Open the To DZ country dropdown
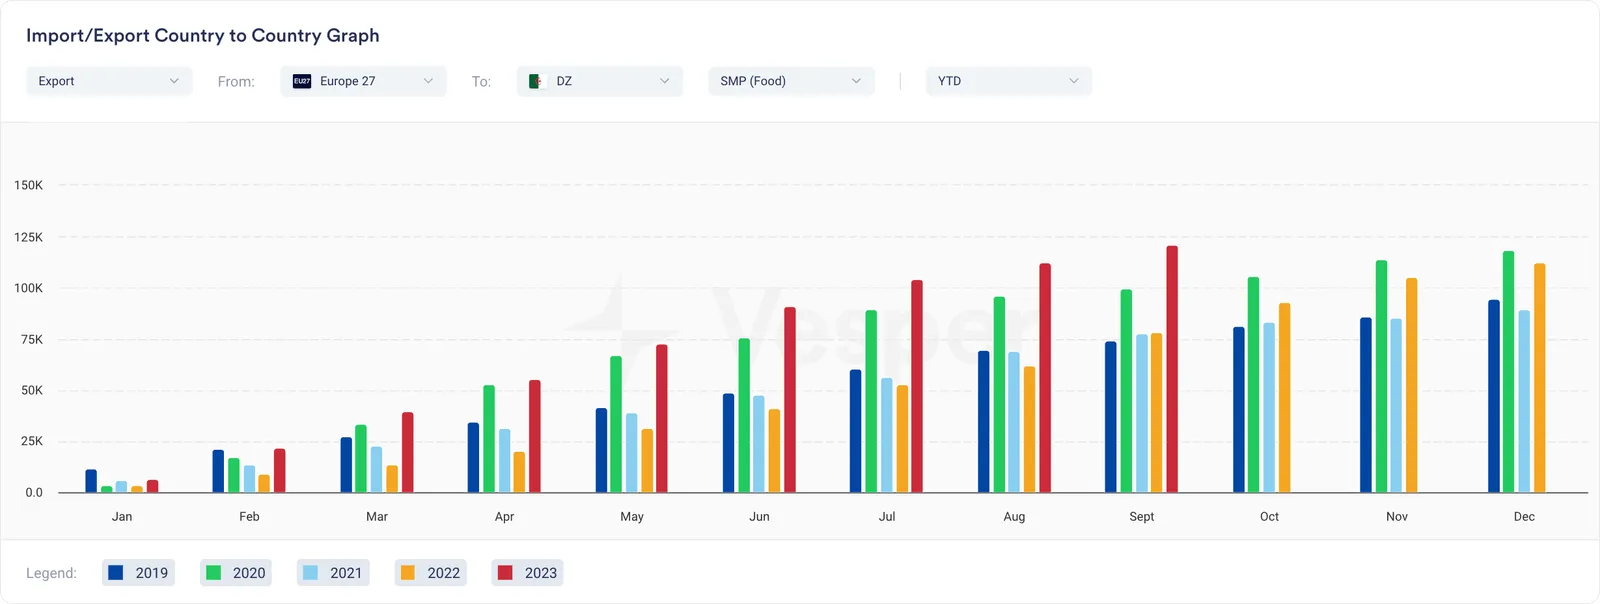The height and width of the screenshot is (604, 1600). coord(600,81)
